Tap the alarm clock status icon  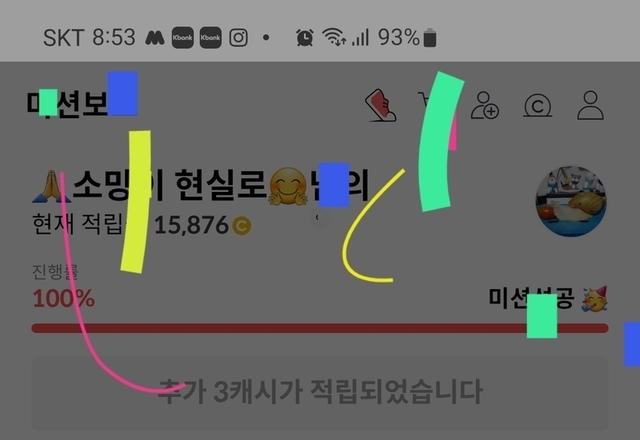[305, 38]
